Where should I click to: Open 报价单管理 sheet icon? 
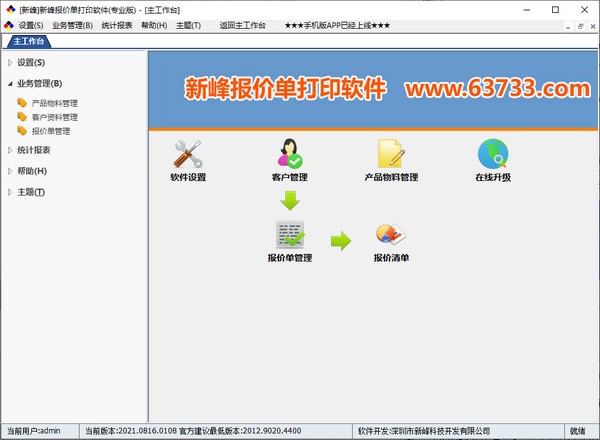(290, 234)
